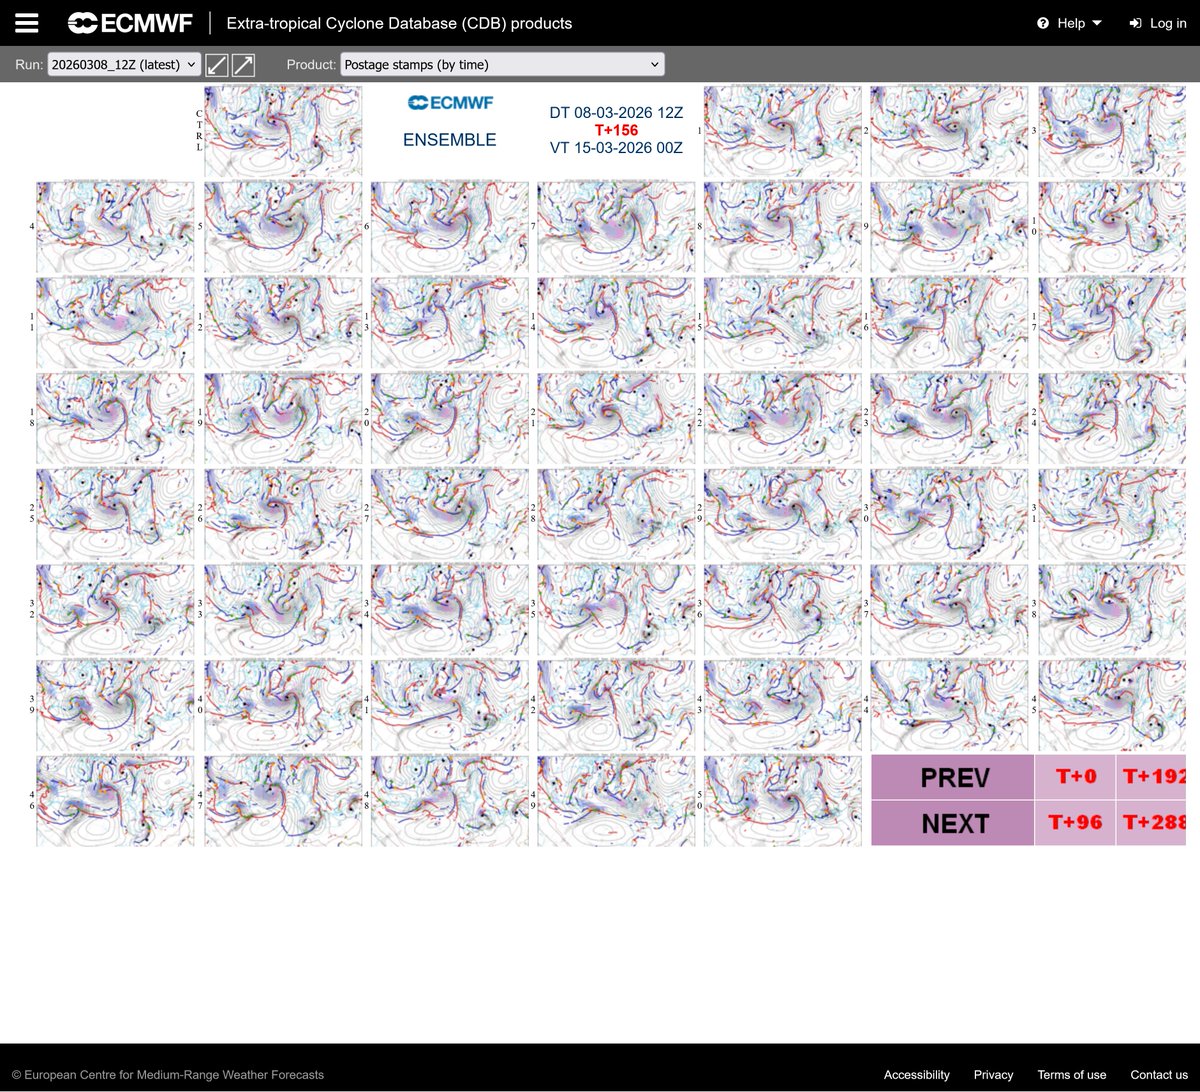Open ensemble member 24 stamp
Viewport: 1200px width, 1092px height.
coord(1112,419)
